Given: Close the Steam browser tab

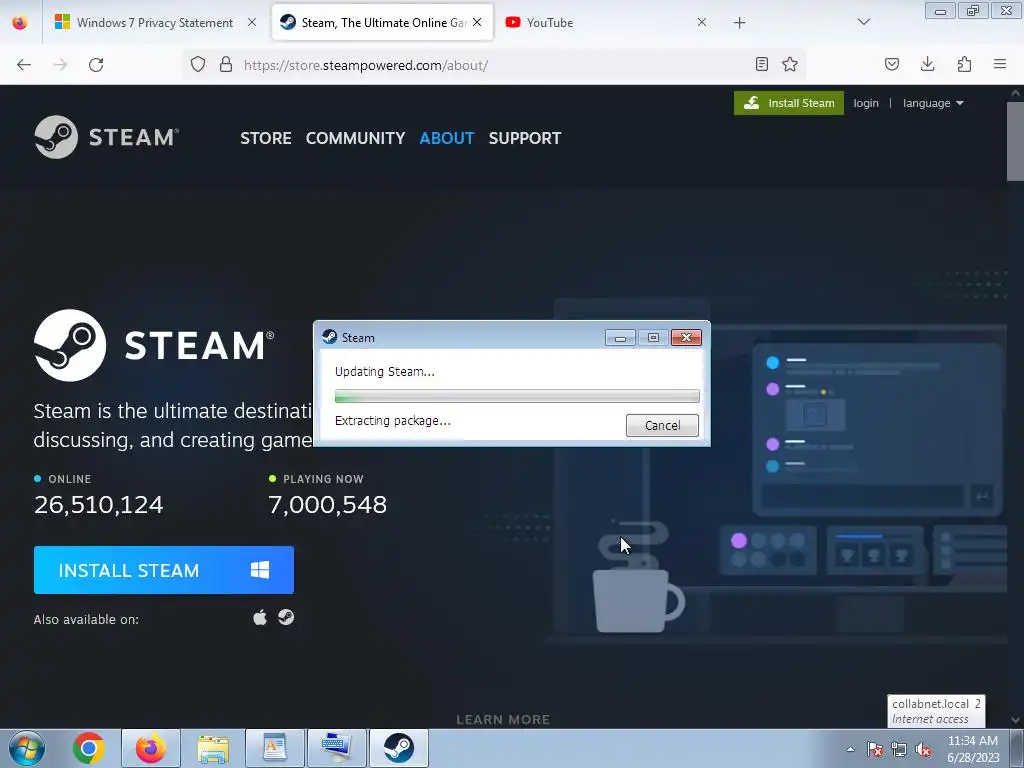Looking at the screenshot, I should click(477, 22).
